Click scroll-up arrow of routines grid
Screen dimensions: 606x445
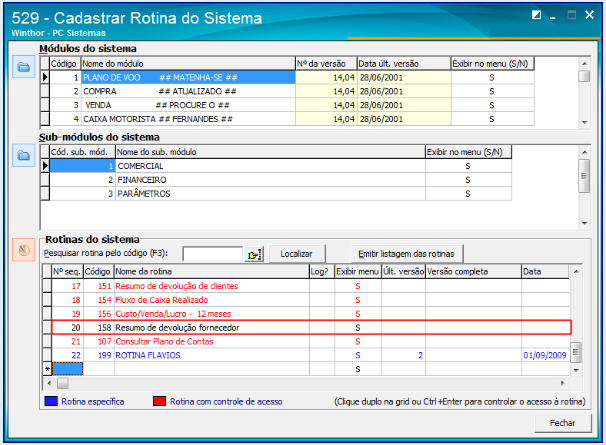(x=576, y=272)
